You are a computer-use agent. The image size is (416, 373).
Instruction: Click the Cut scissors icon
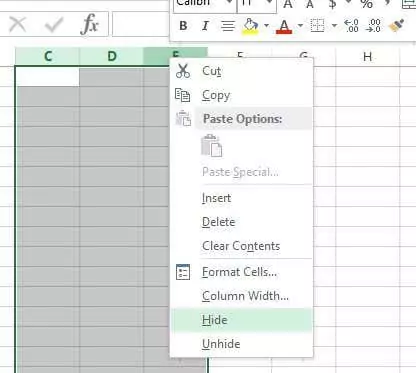[183, 71]
